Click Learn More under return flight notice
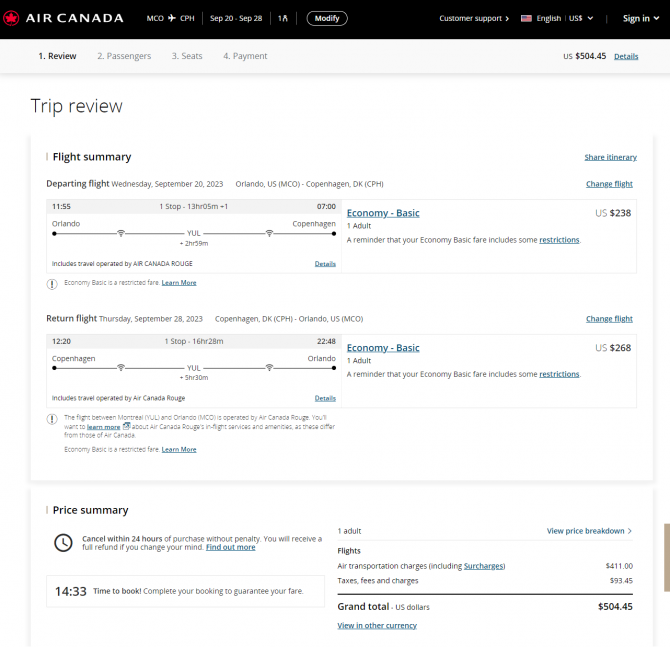Screen dimensions: 670x647 (x=179, y=449)
